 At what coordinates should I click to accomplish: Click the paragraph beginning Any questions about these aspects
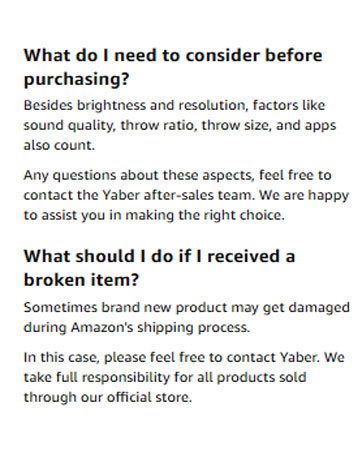[186, 195]
